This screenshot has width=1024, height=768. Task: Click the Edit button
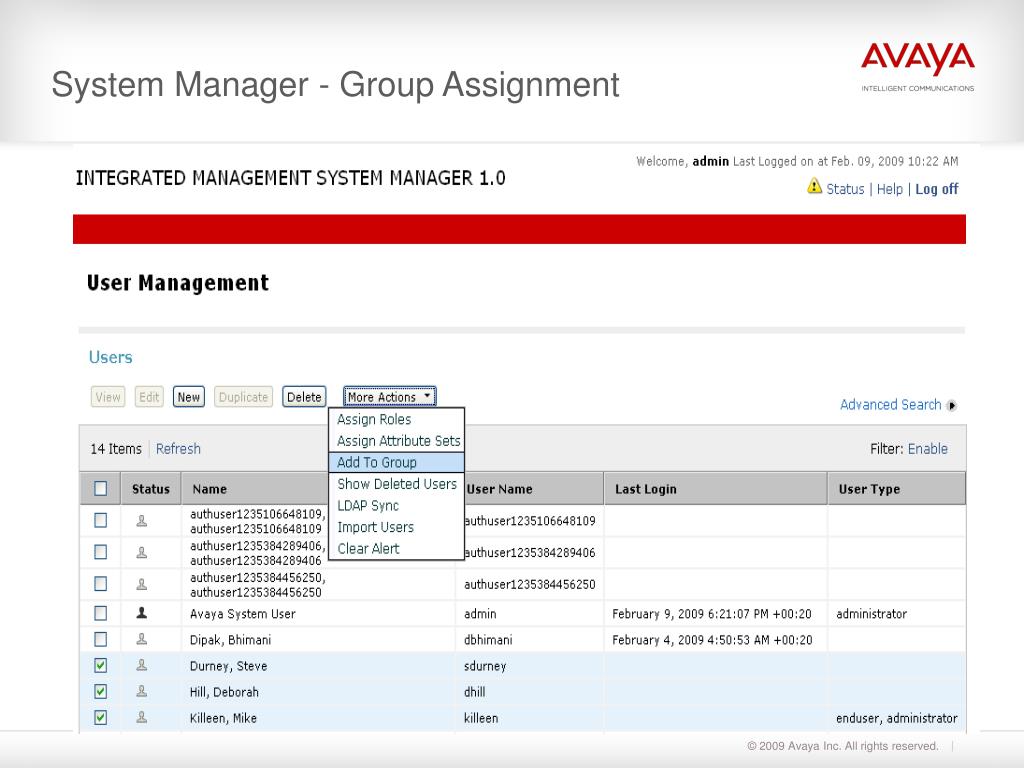pyautogui.click(x=149, y=397)
